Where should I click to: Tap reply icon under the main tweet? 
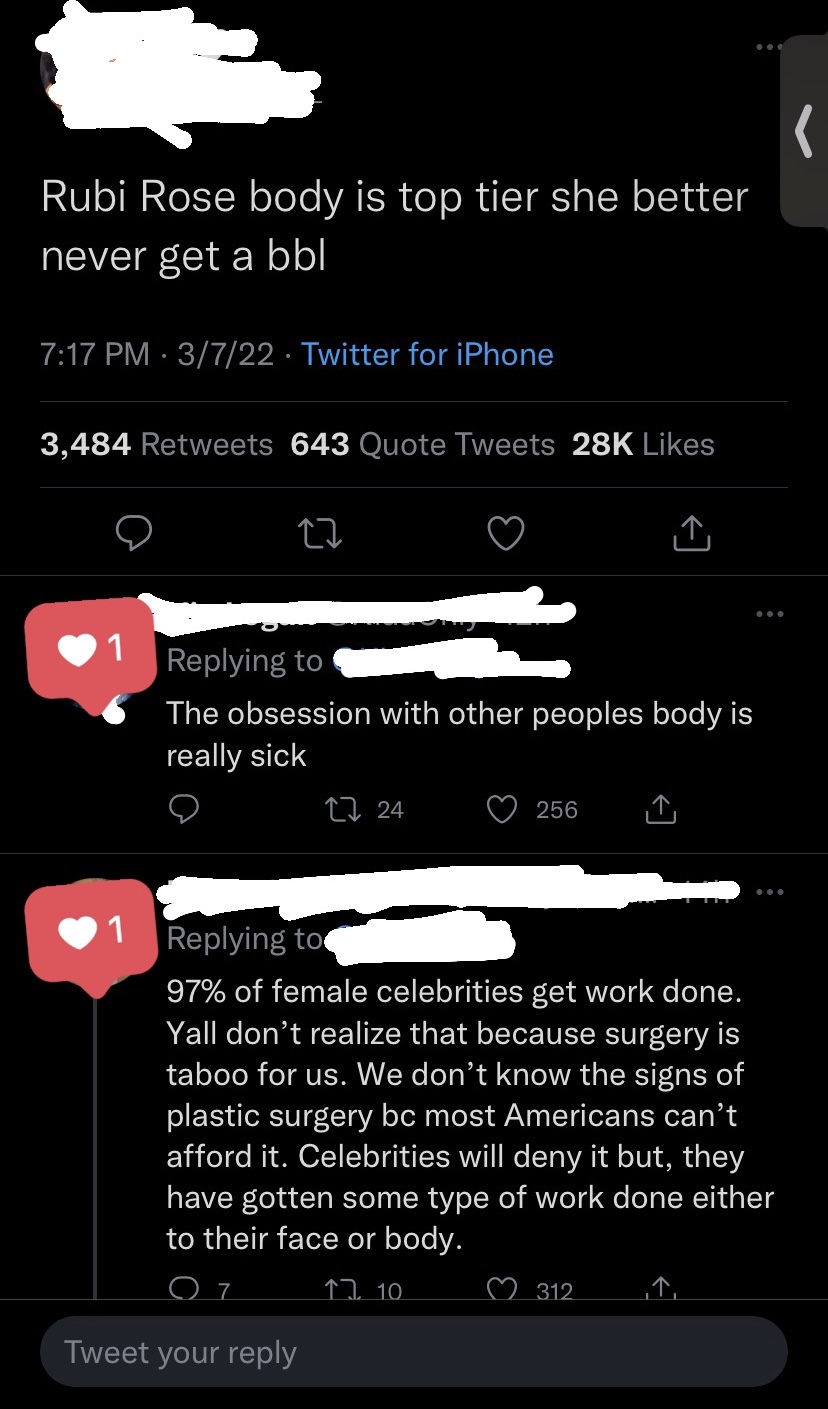[133, 535]
